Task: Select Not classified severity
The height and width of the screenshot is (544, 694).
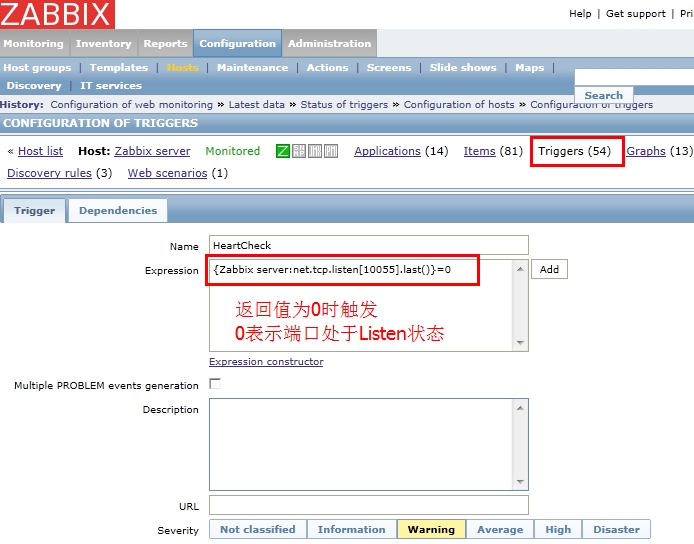Action: [x=258, y=529]
